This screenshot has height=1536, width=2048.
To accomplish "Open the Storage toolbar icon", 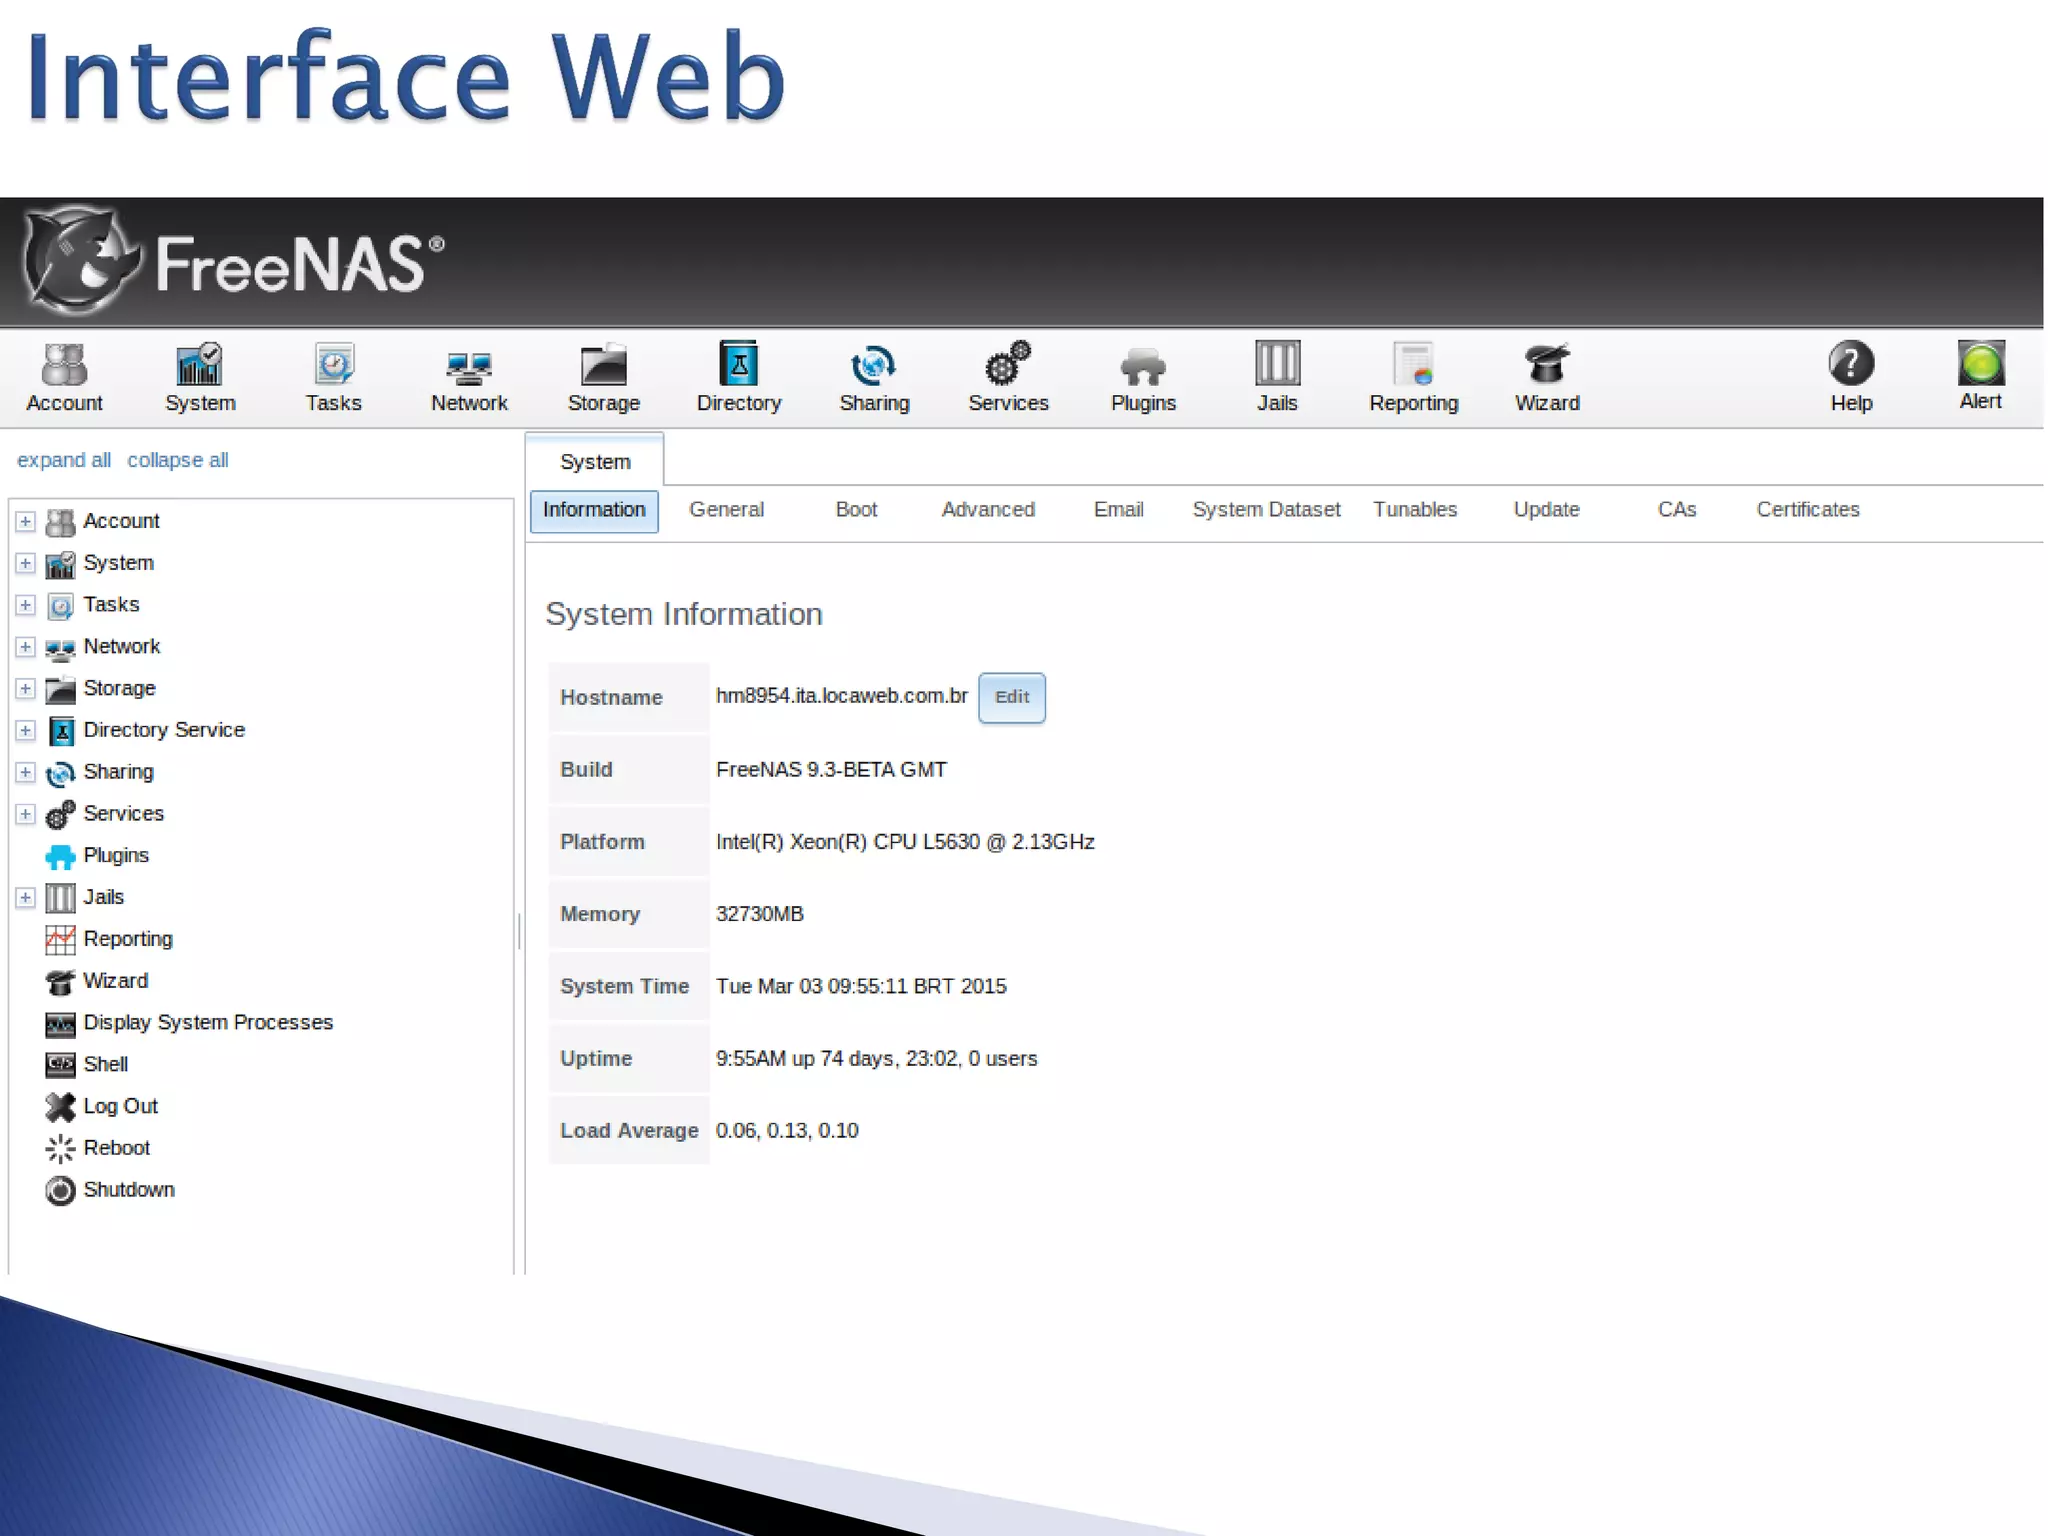I will (x=603, y=366).
